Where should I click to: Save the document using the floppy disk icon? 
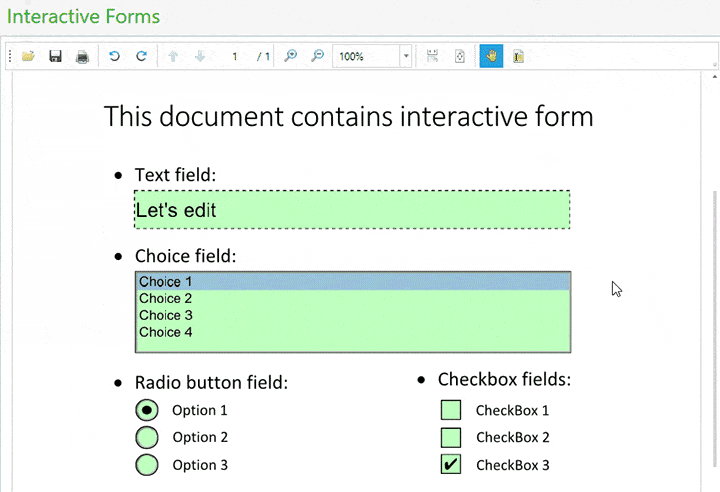[56, 57]
